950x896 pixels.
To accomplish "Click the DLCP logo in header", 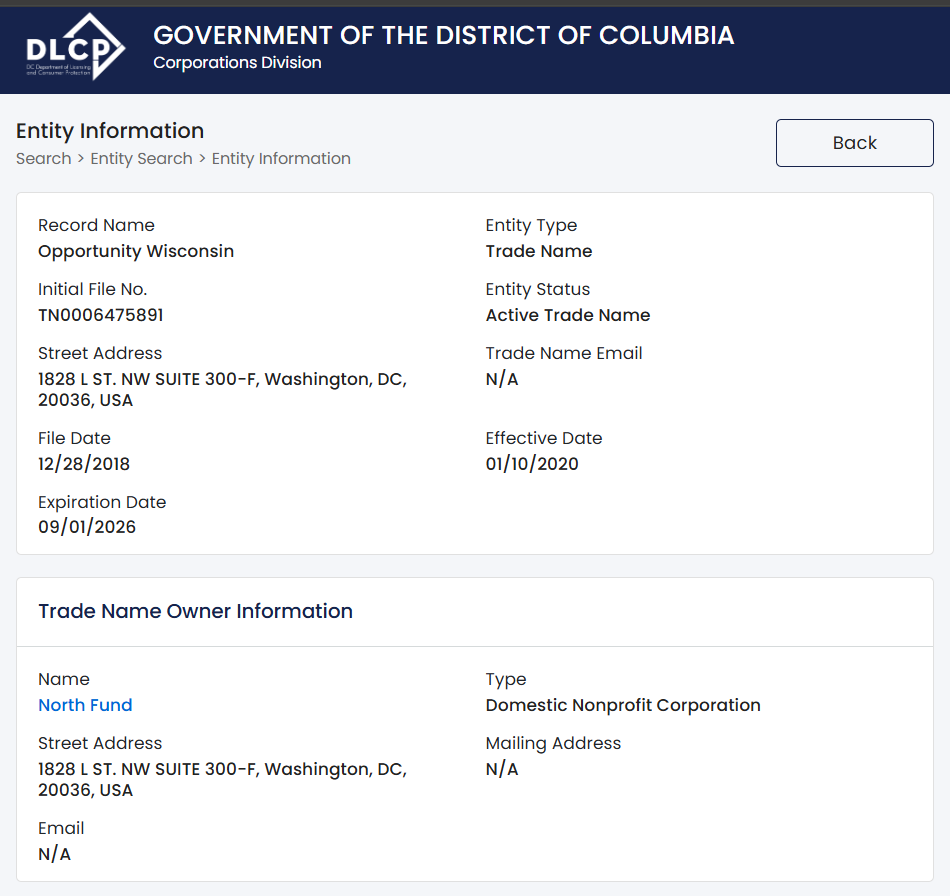I will pos(75,47).
